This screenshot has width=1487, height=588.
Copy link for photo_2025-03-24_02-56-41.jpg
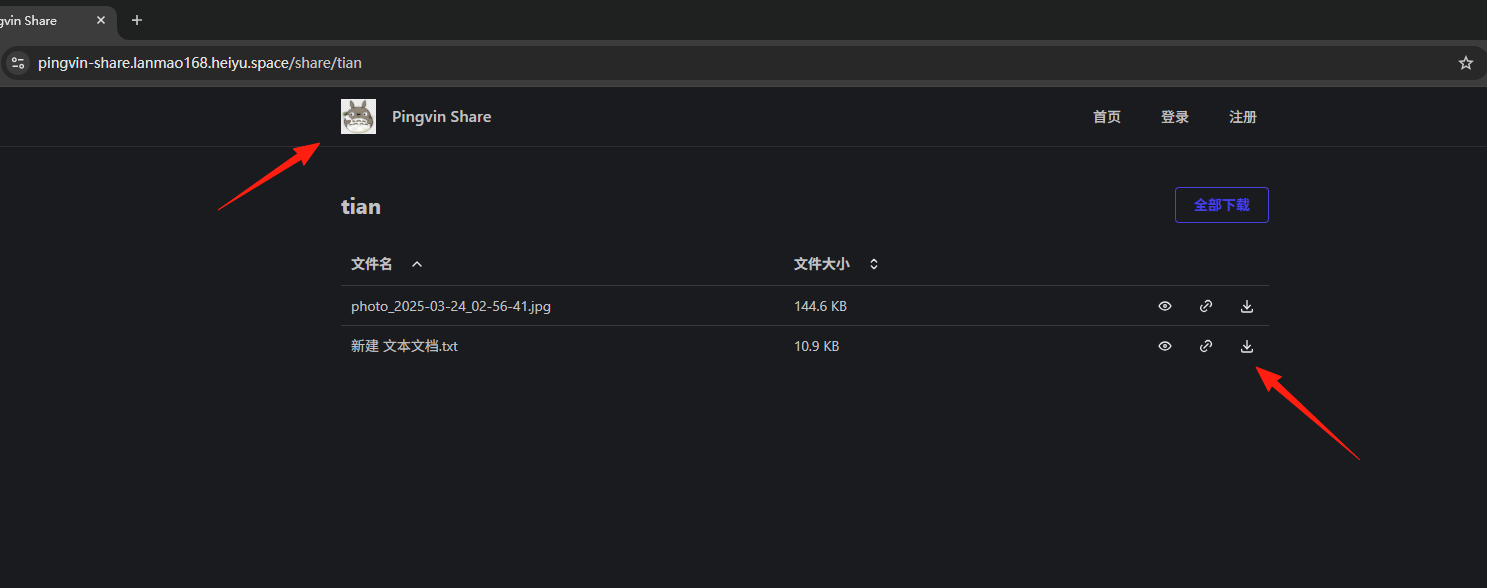click(x=1206, y=306)
